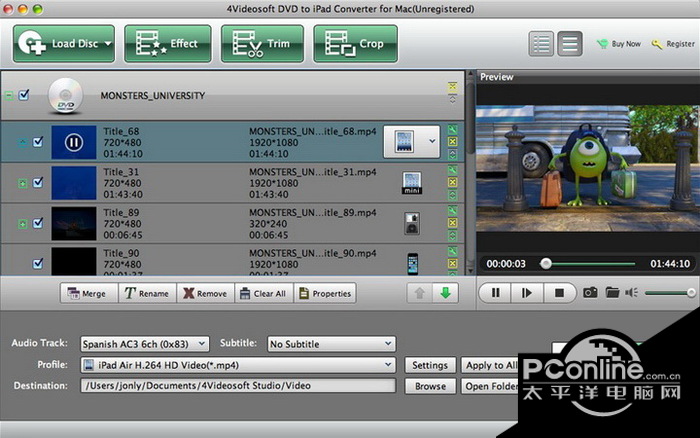This screenshot has width=700, height=438.
Task: Click the Load Disc button
Action: (x=63, y=44)
